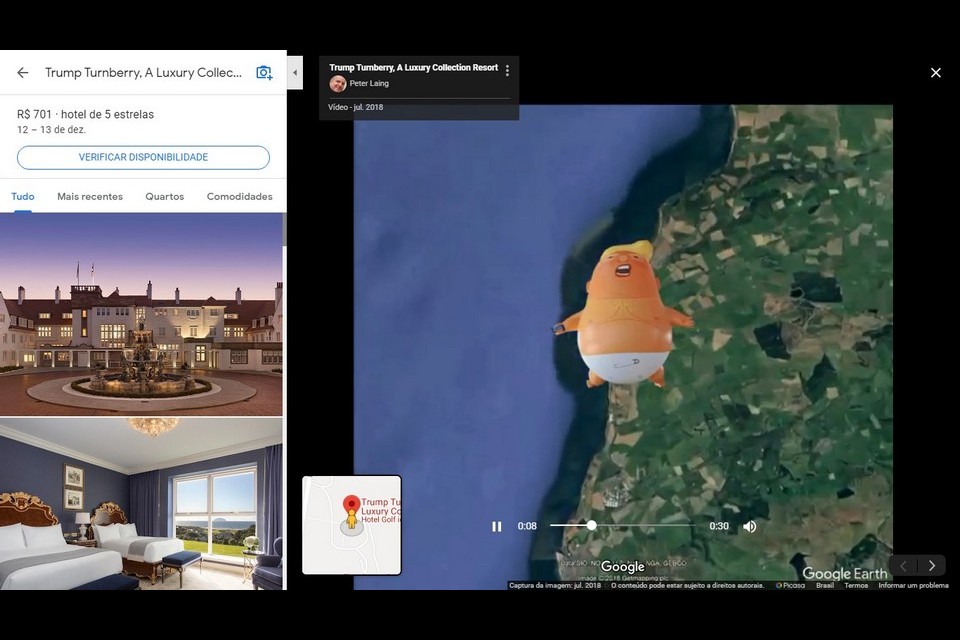Open the Comodidades tab
This screenshot has height=640, width=960.
tap(239, 197)
